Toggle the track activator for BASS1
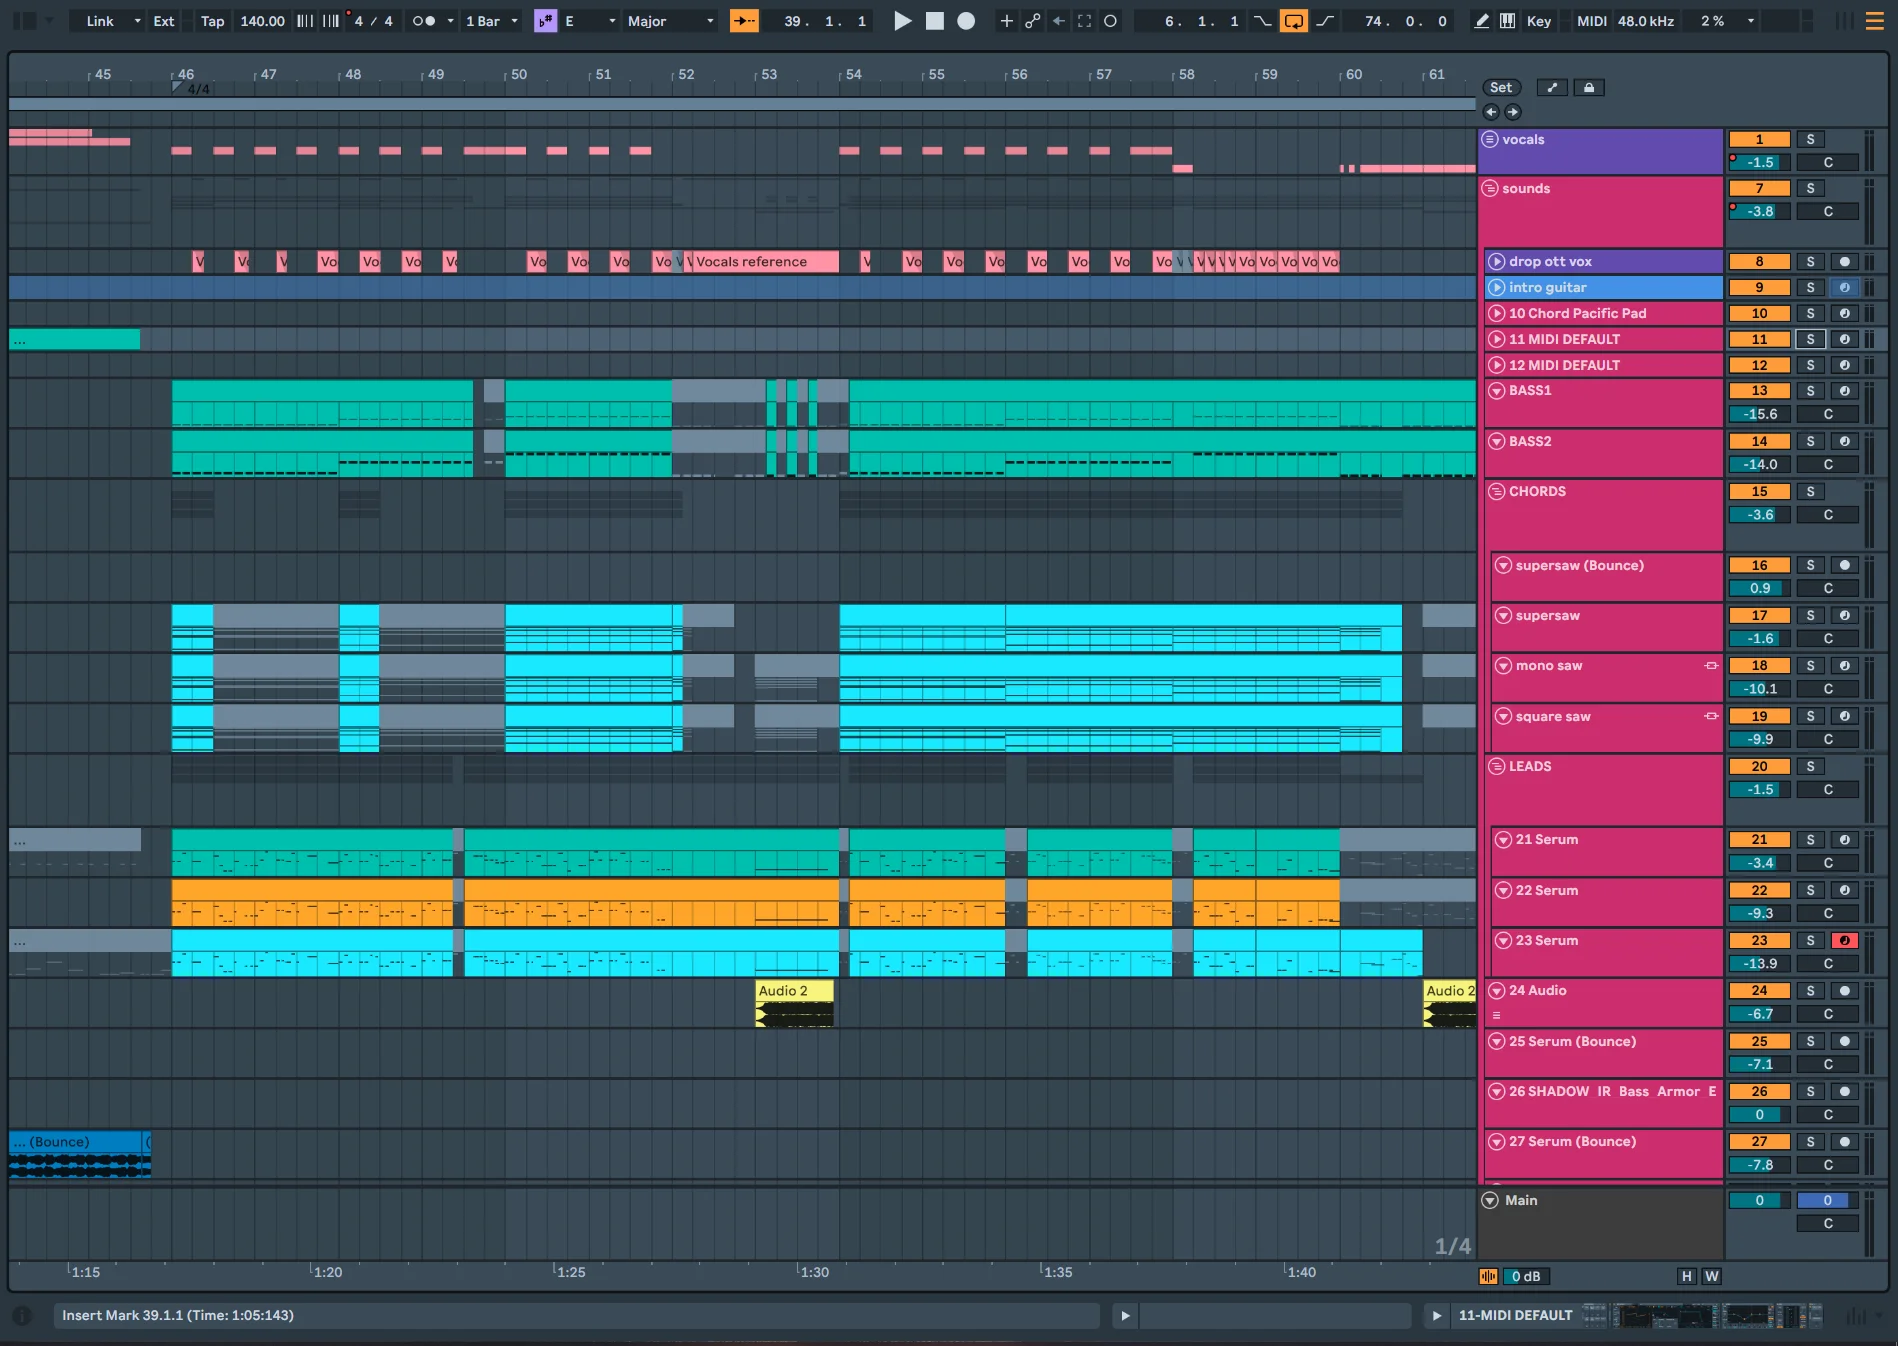Image resolution: width=1898 pixels, height=1346 pixels. [1760, 391]
